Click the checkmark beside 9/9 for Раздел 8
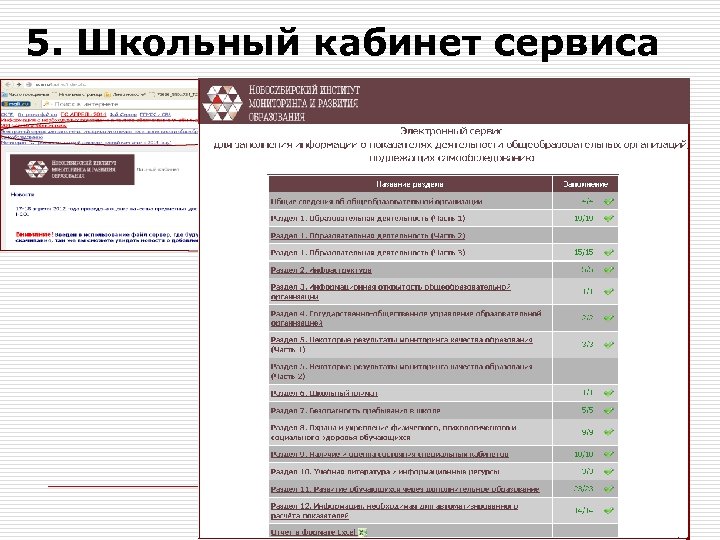Image resolution: width=720 pixels, height=540 pixels. (608, 432)
